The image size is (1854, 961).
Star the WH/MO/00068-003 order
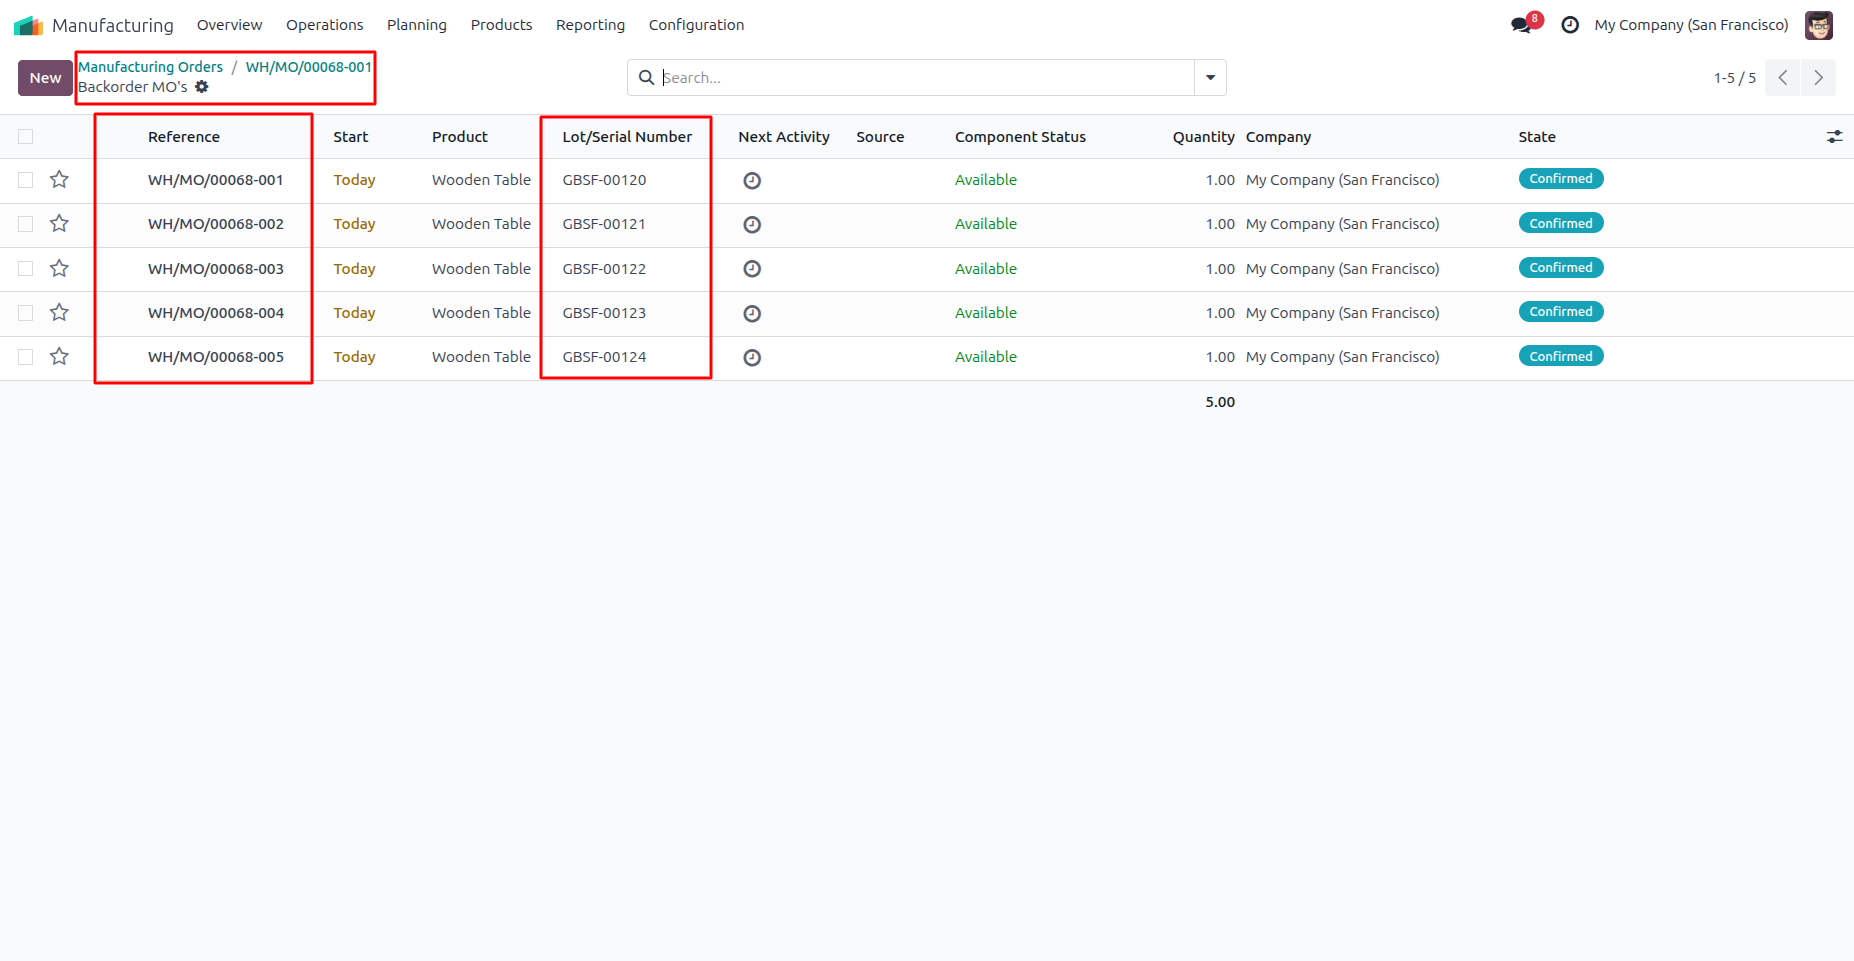point(60,269)
